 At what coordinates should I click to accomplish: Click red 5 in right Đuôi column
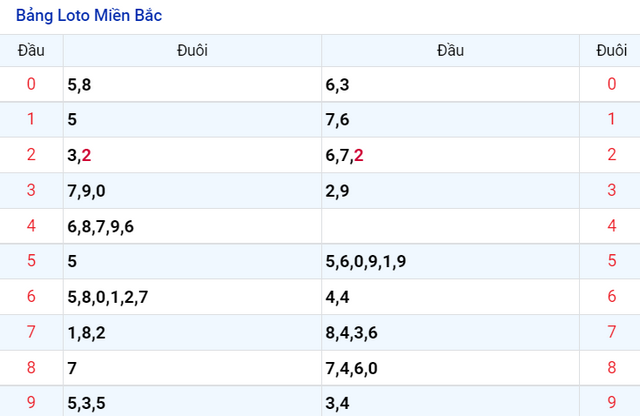pyautogui.click(x=611, y=261)
